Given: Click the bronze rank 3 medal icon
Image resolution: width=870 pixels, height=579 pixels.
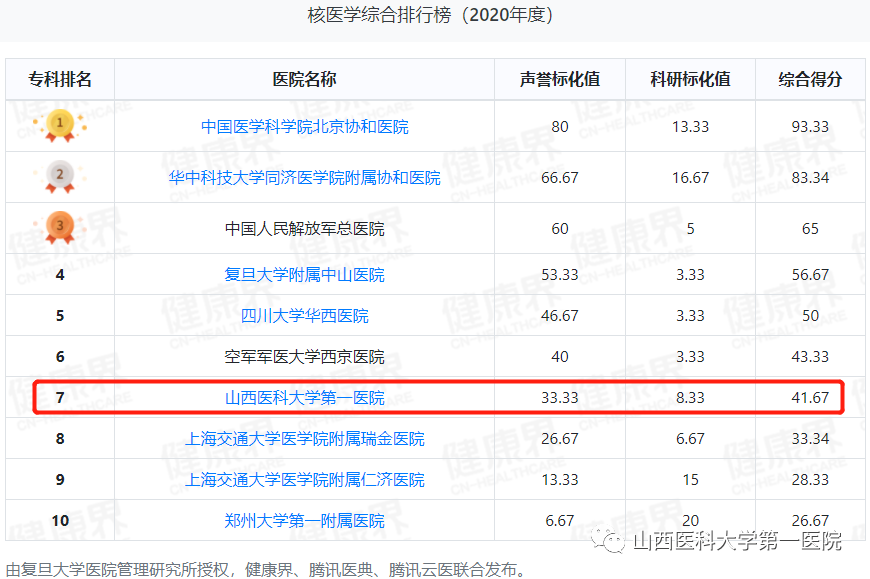Looking at the screenshot, I should (60, 228).
